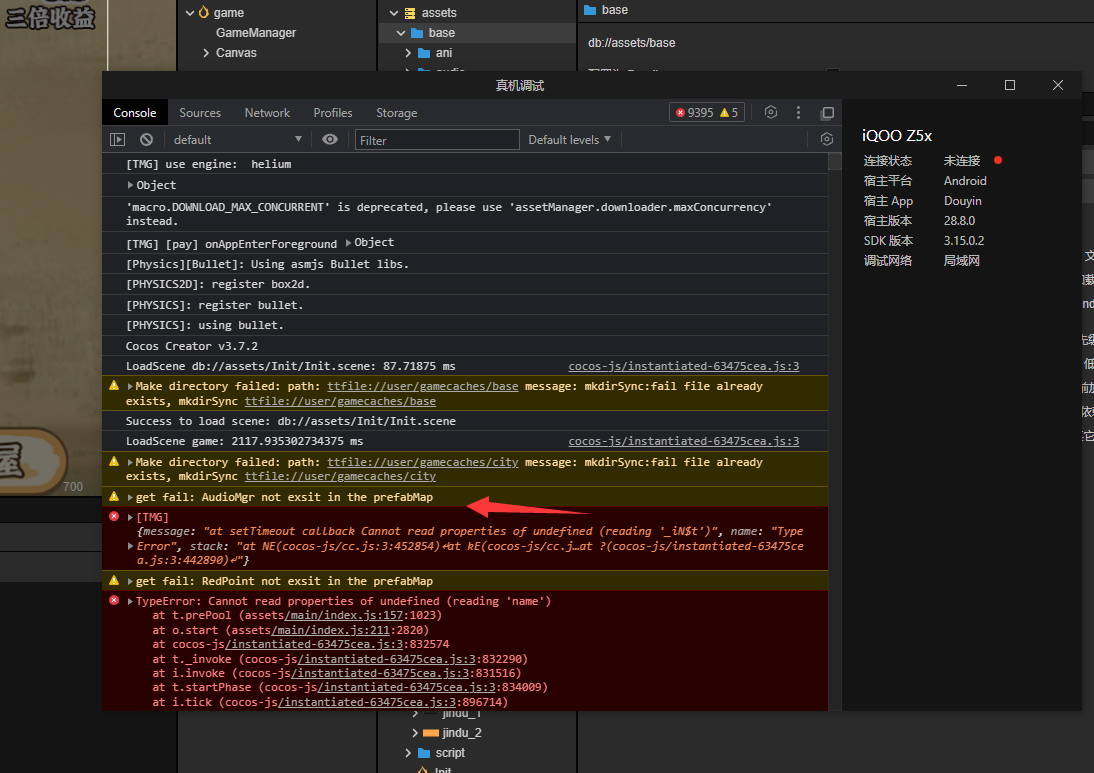Viewport: 1094px width, 773px height.
Task: Expand the TypeError name stack trace
Action: pos(130,601)
